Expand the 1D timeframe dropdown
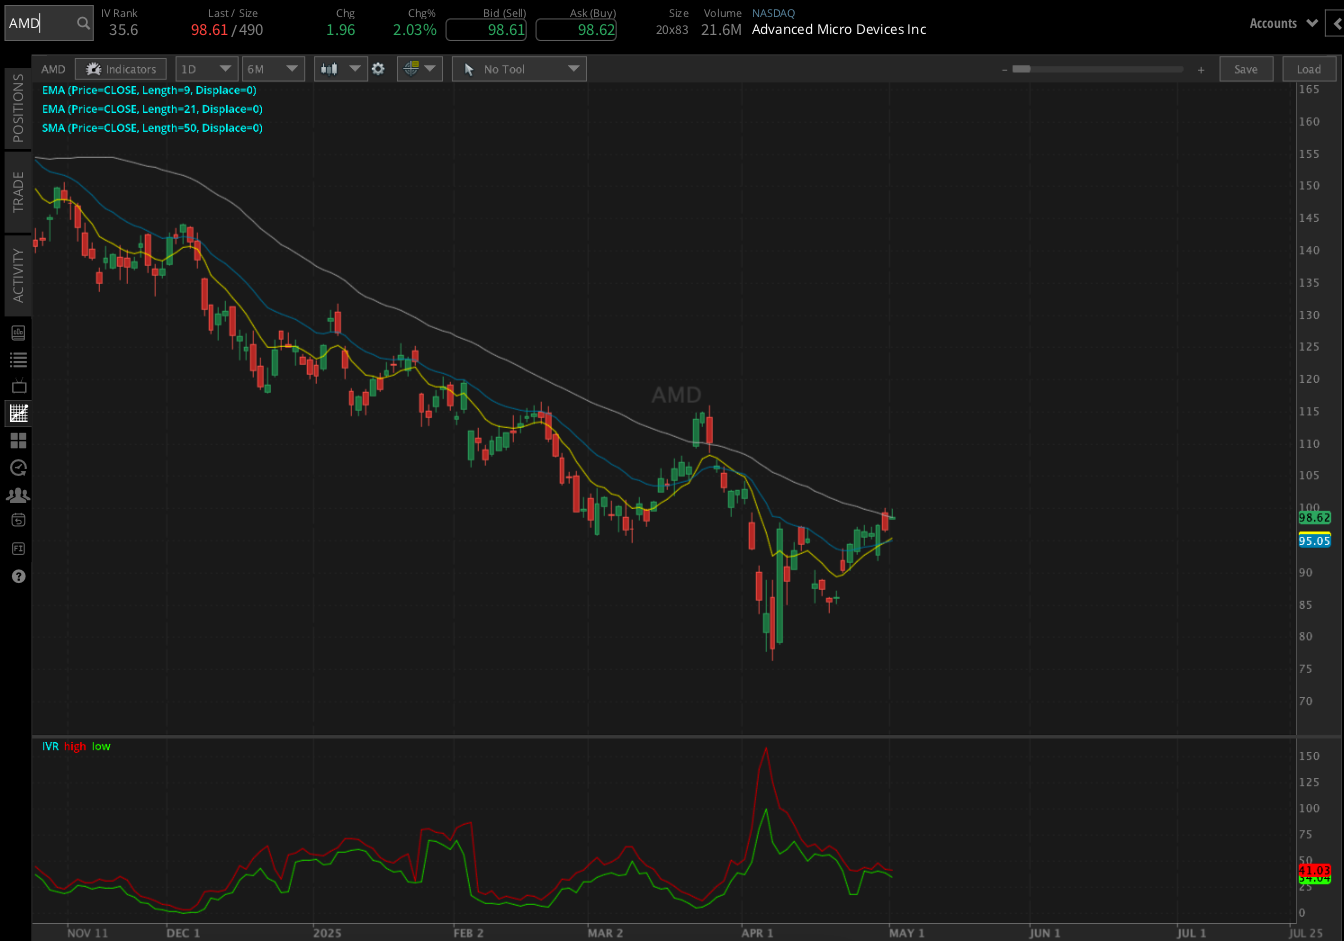This screenshot has width=1344, height=941. click(207, 69)
